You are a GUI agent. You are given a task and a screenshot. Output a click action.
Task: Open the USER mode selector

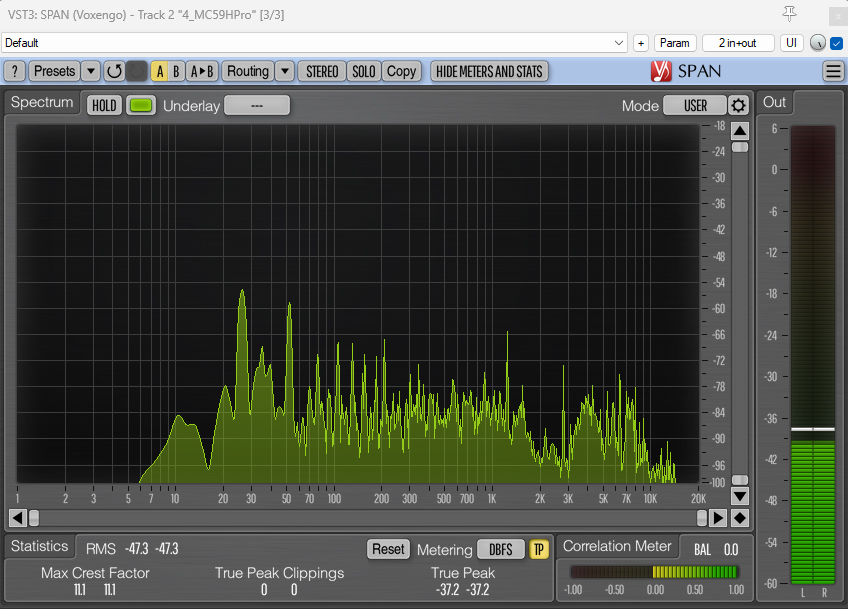[x=695, y=106]
